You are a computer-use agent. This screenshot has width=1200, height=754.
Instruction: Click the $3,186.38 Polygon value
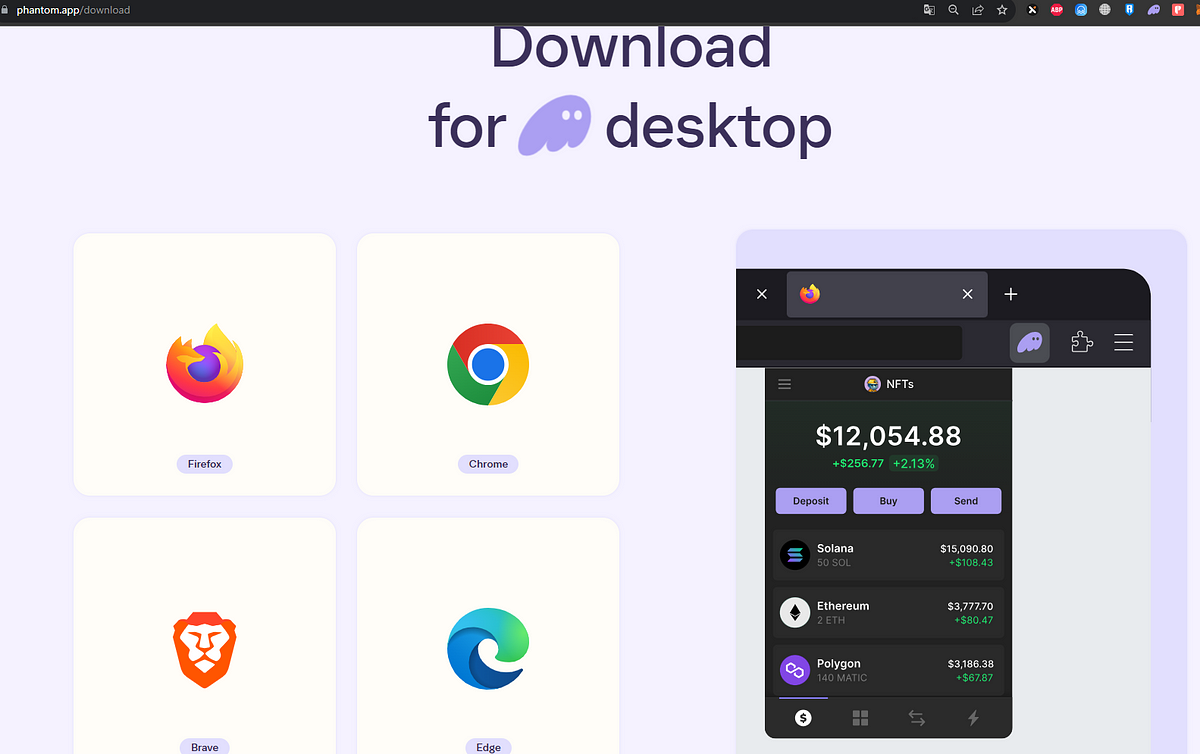[970, 664]
